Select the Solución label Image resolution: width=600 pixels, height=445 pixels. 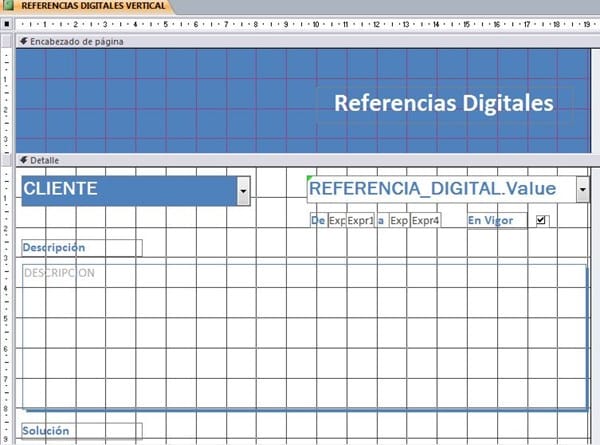point(82,431)
